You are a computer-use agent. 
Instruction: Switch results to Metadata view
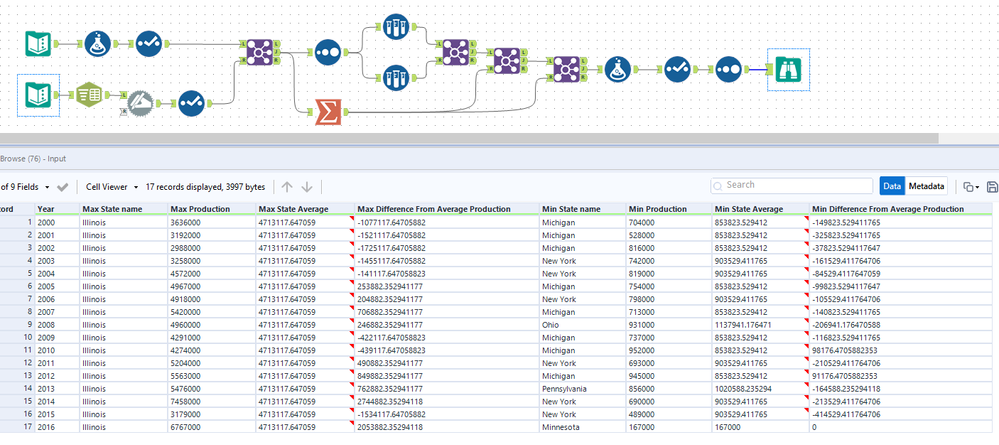click(927, 186)
